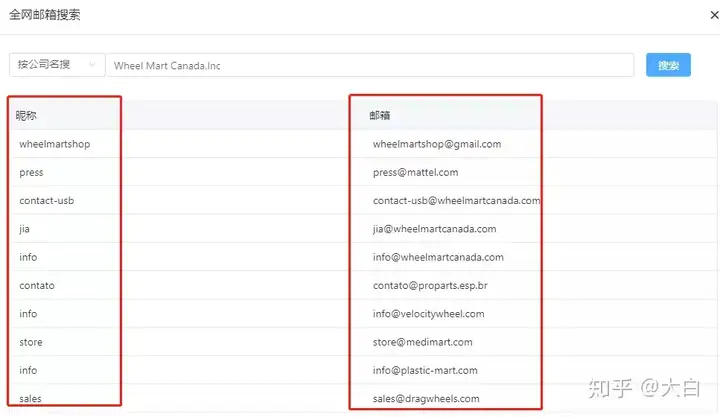Select nickname press
The image size is (720, 417).
click(31, 173)
